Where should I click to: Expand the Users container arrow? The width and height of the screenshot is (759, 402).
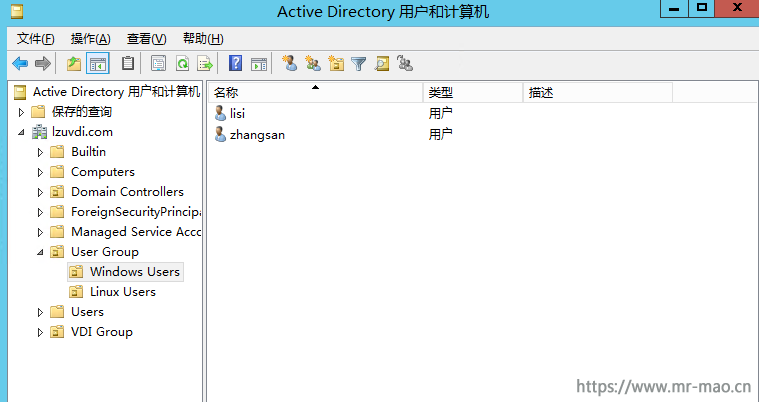pyautogui.click(x=41, y=312)
